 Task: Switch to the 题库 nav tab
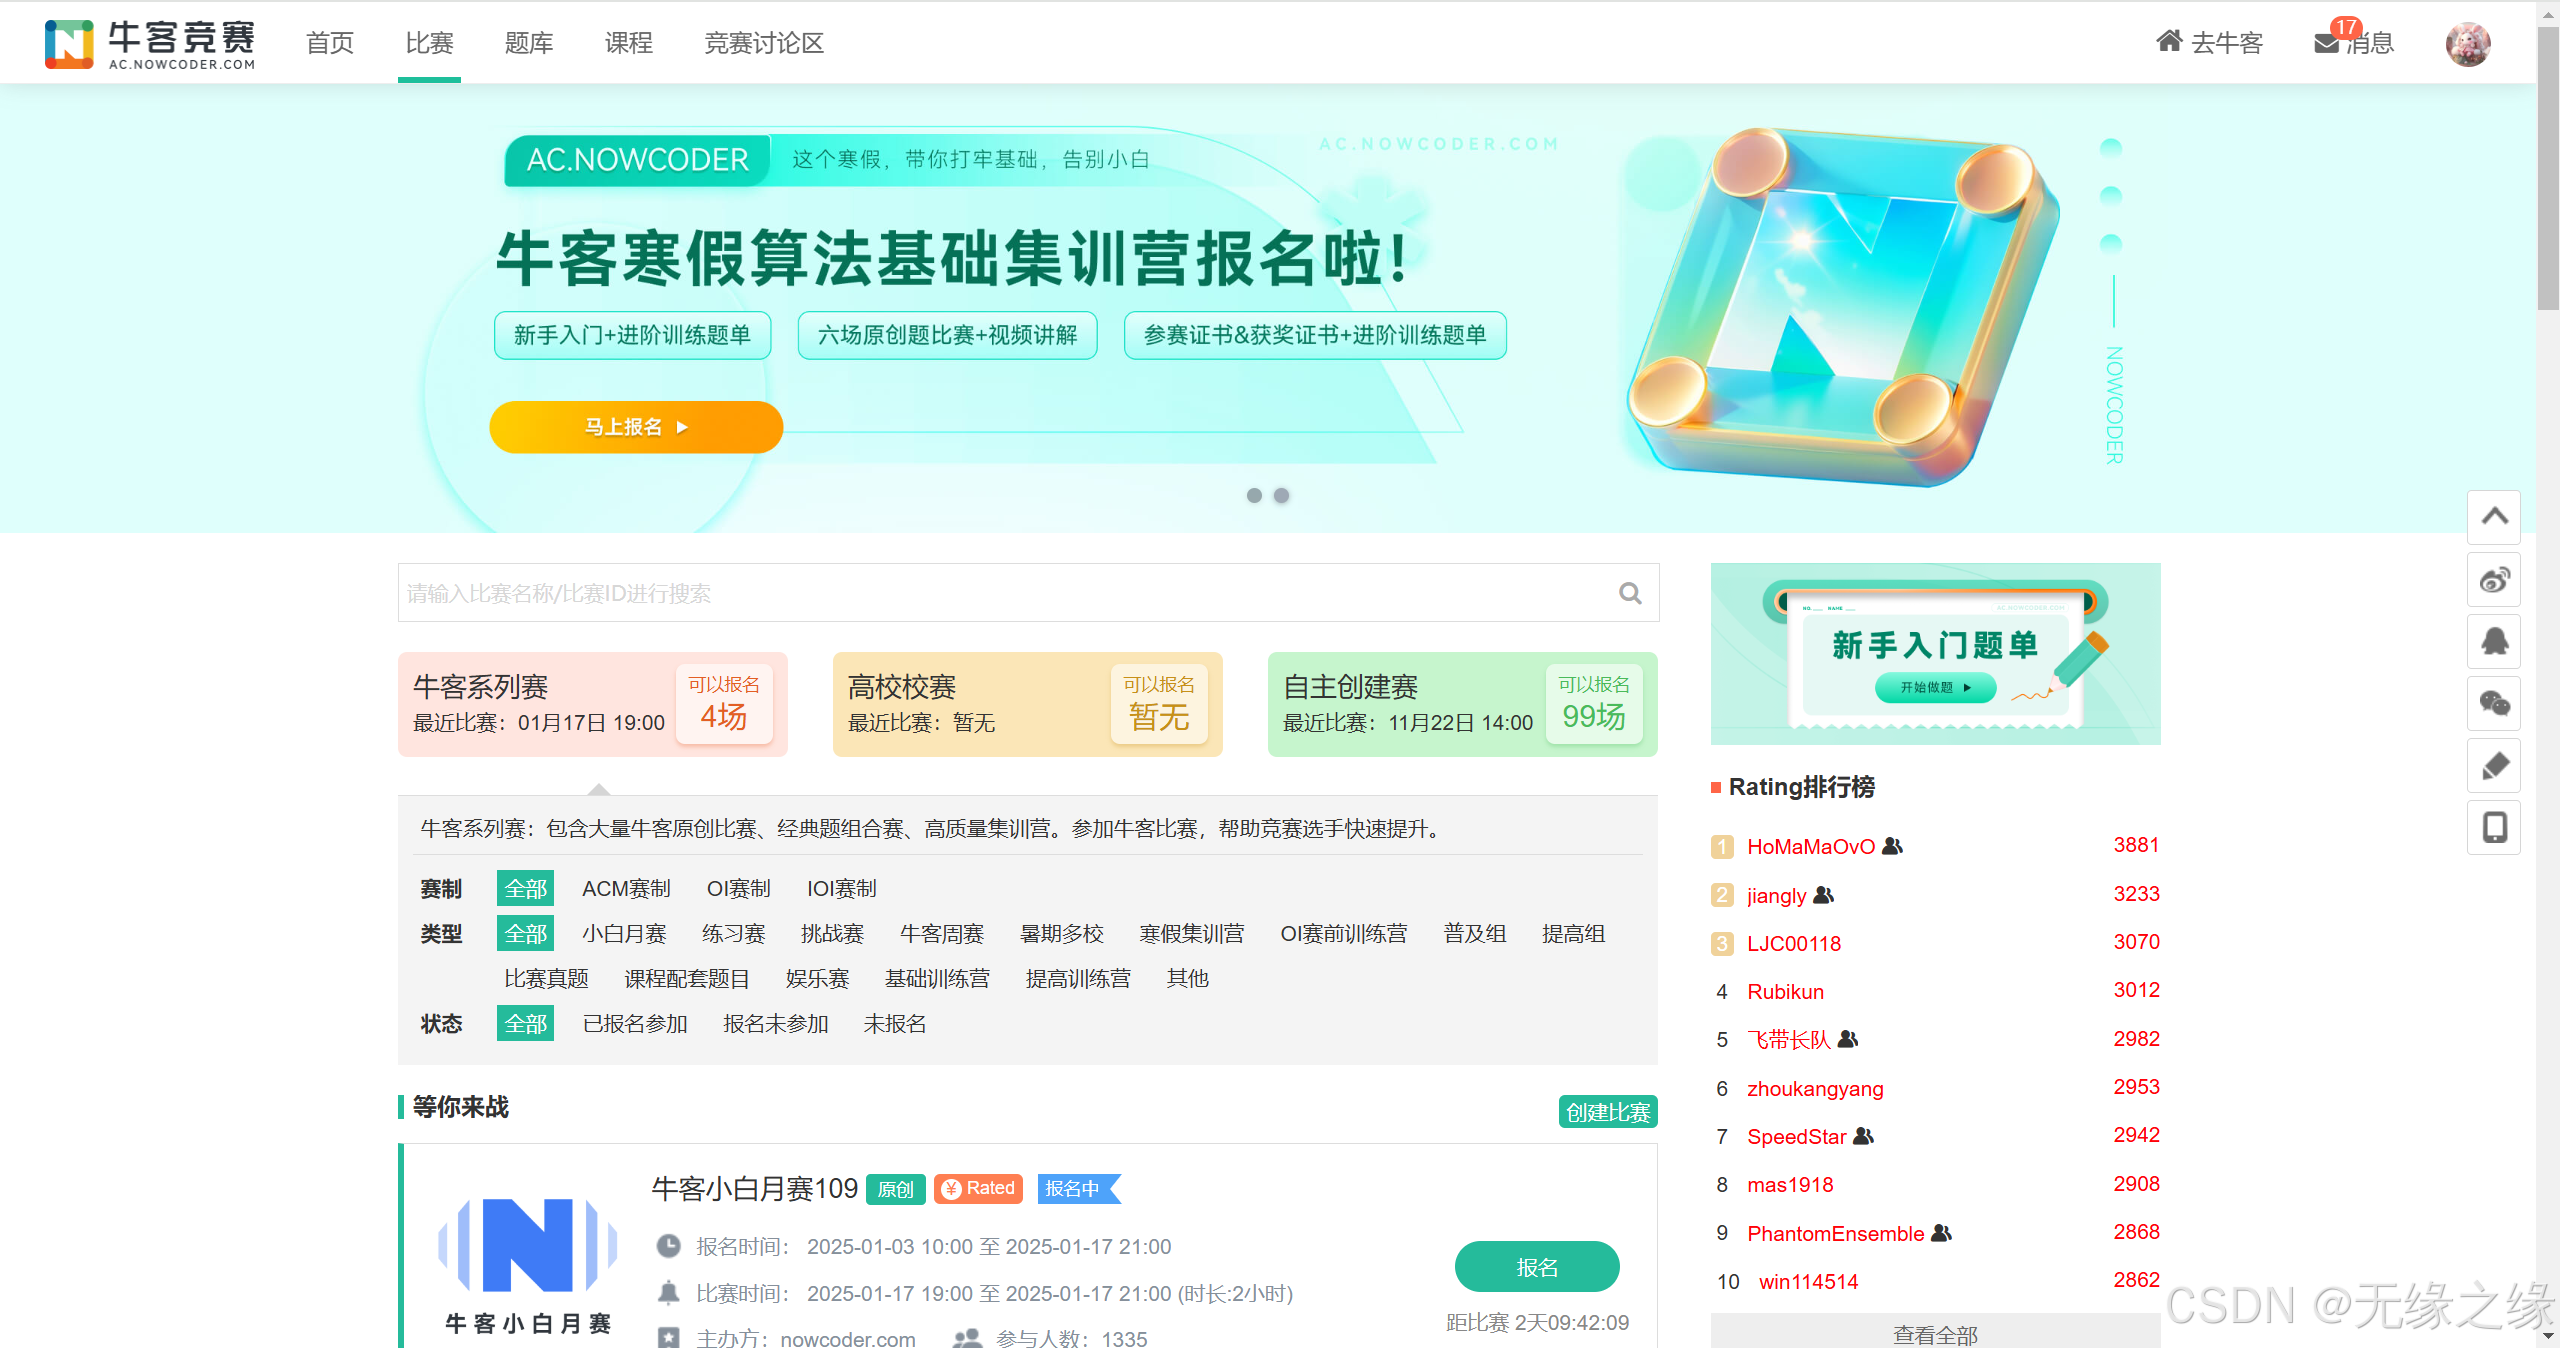[x=529, y=43]
